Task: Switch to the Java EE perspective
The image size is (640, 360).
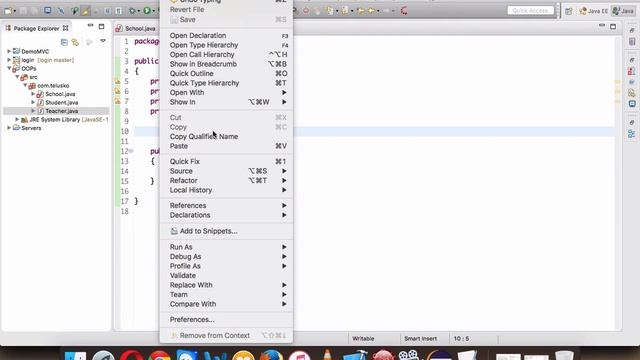Action: tap(593, 11)
